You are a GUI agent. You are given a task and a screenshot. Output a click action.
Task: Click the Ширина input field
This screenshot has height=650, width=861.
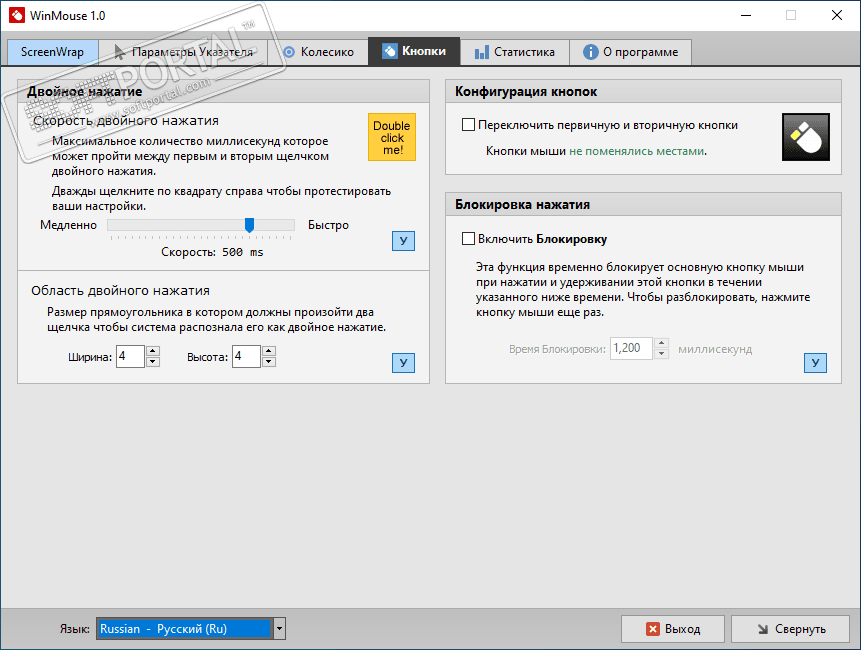[x=130, y=356]
